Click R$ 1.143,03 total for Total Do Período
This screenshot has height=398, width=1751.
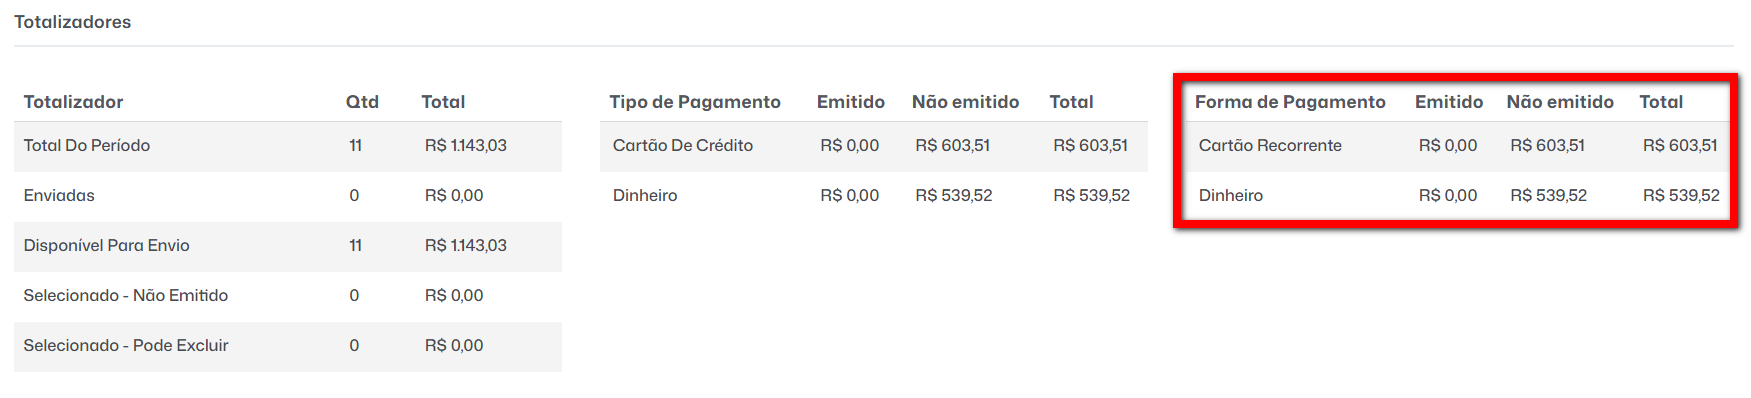coord(466,146)
